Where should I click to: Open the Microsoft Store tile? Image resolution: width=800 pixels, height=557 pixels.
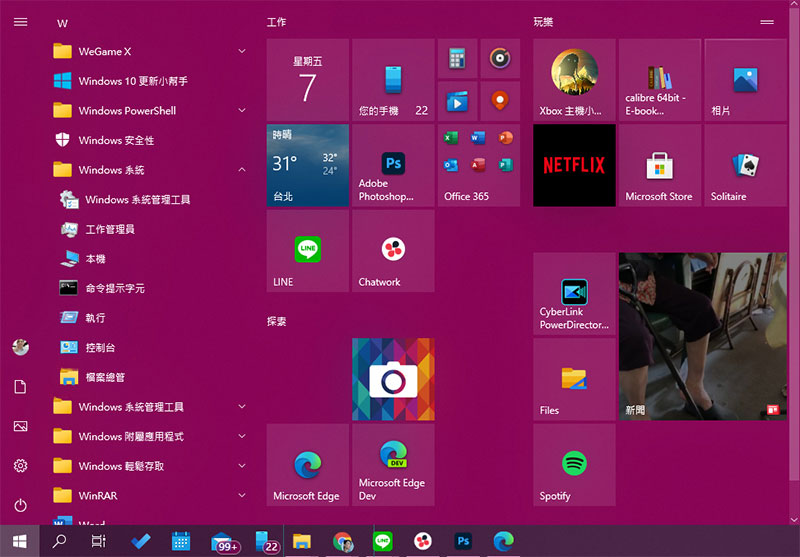(x=659, y=166)
